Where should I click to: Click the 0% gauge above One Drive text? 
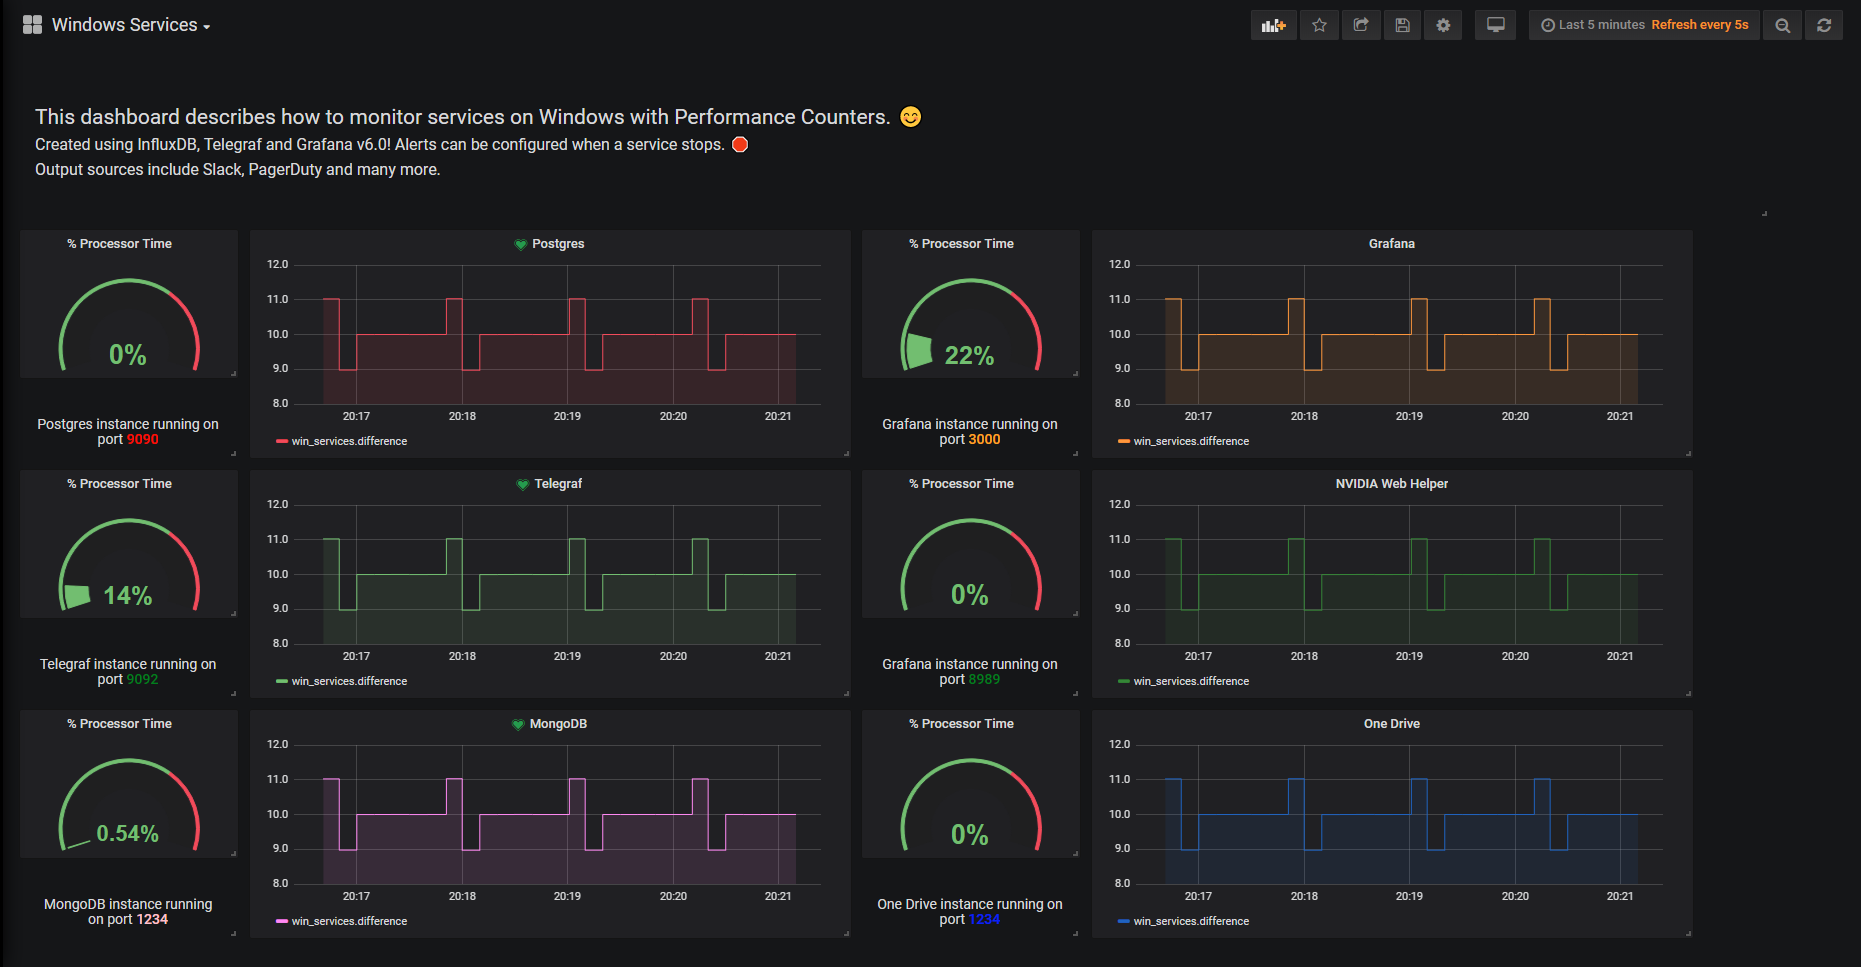(971, 806)
